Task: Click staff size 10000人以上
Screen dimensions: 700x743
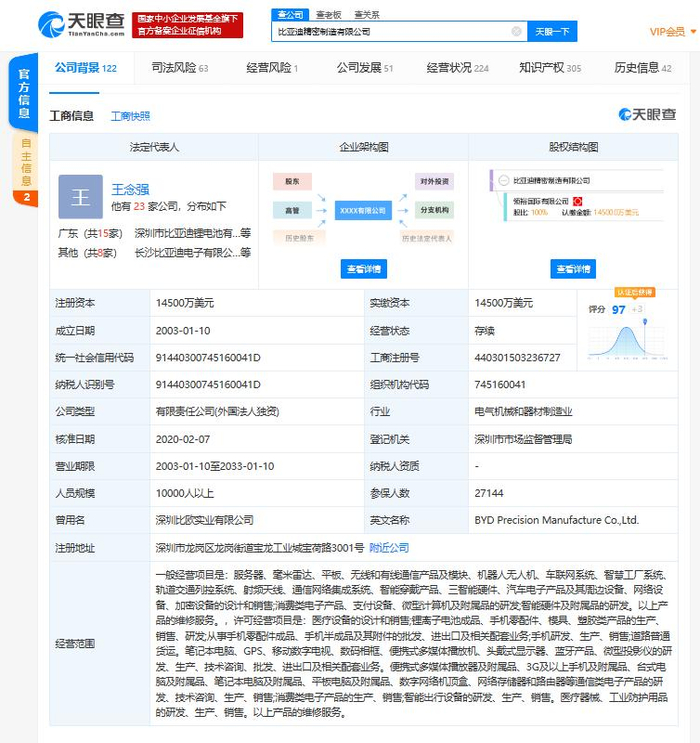Action: (185, 493)
